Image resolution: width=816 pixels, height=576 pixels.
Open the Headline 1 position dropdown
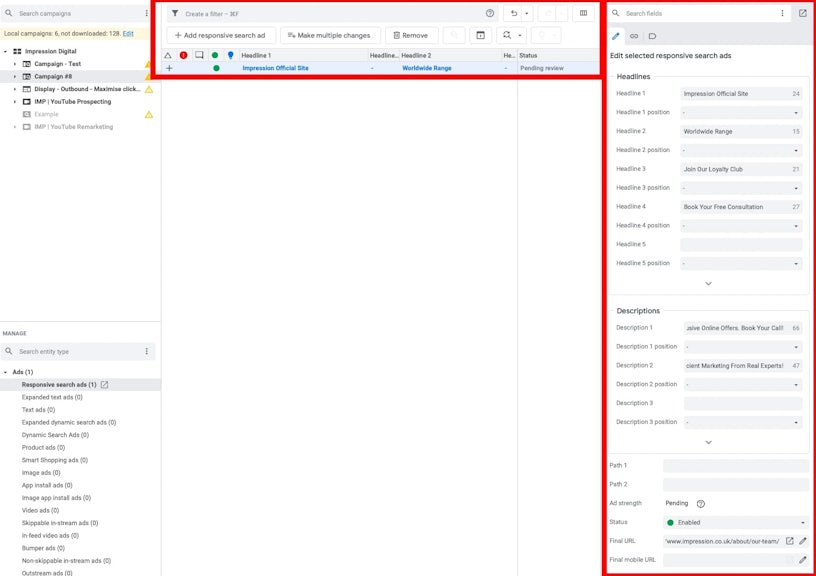(741, 112)
